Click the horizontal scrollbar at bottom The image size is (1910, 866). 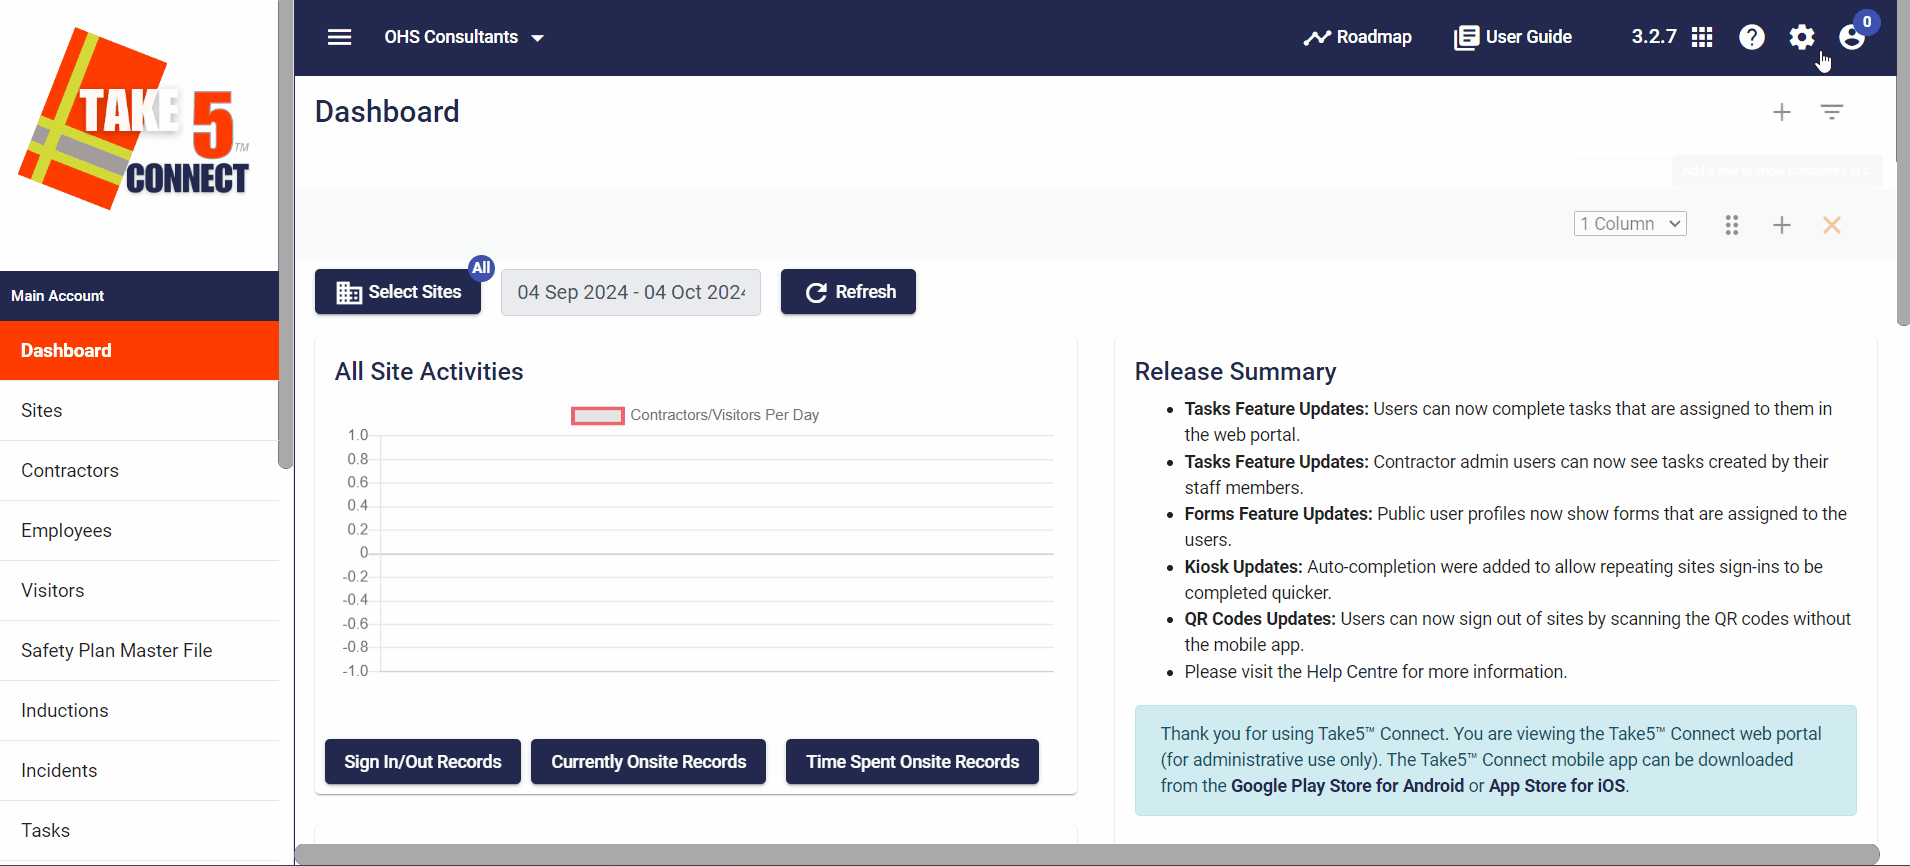point(1086,855)
